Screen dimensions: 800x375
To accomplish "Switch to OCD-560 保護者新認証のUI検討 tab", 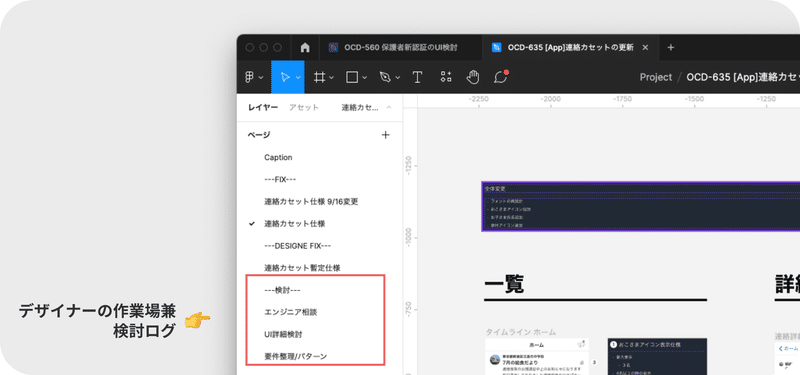I will pos(401,47).
